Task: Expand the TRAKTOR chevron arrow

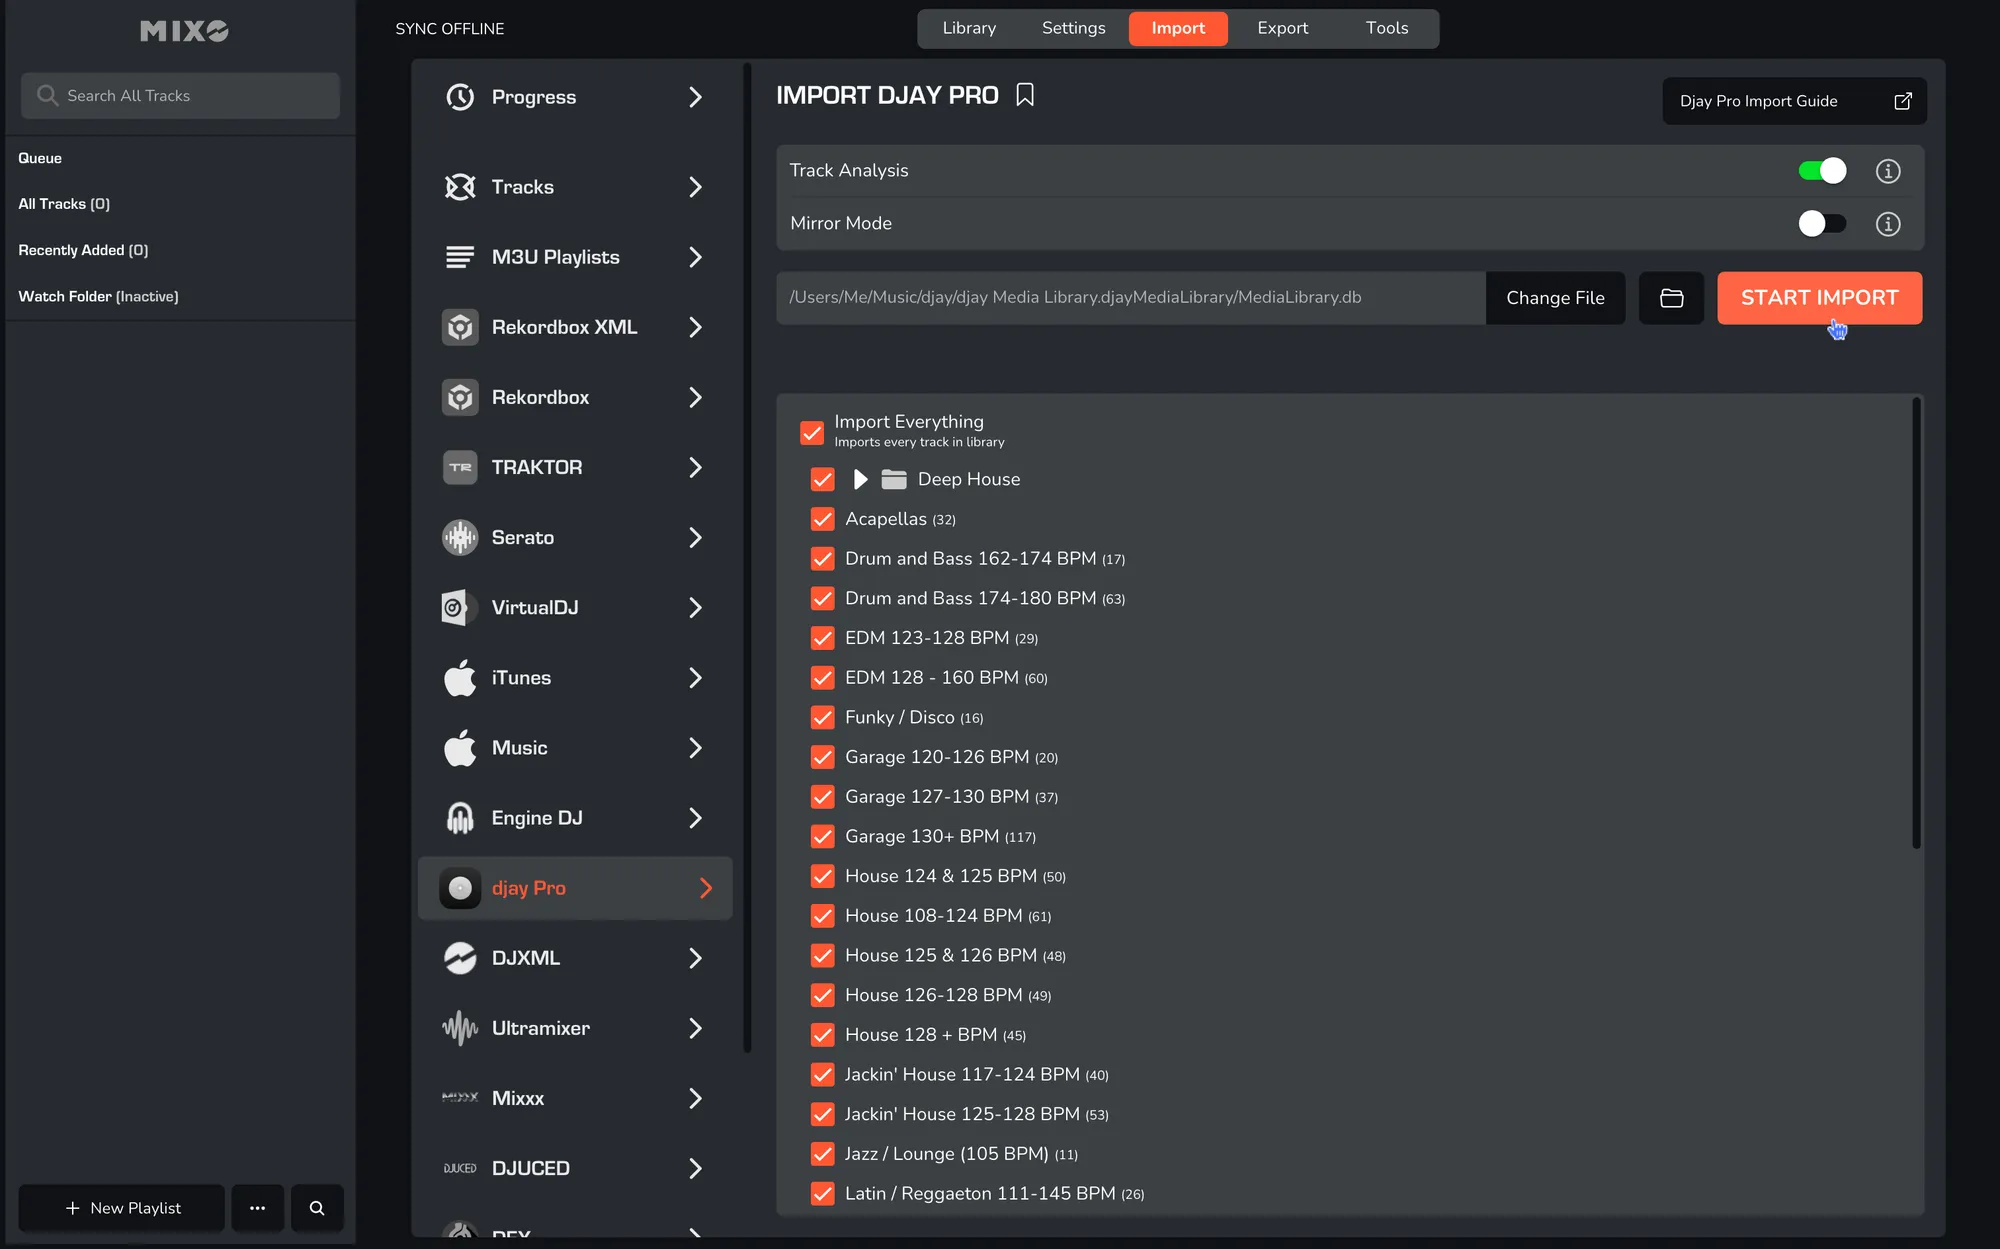Action: point(695,467)
